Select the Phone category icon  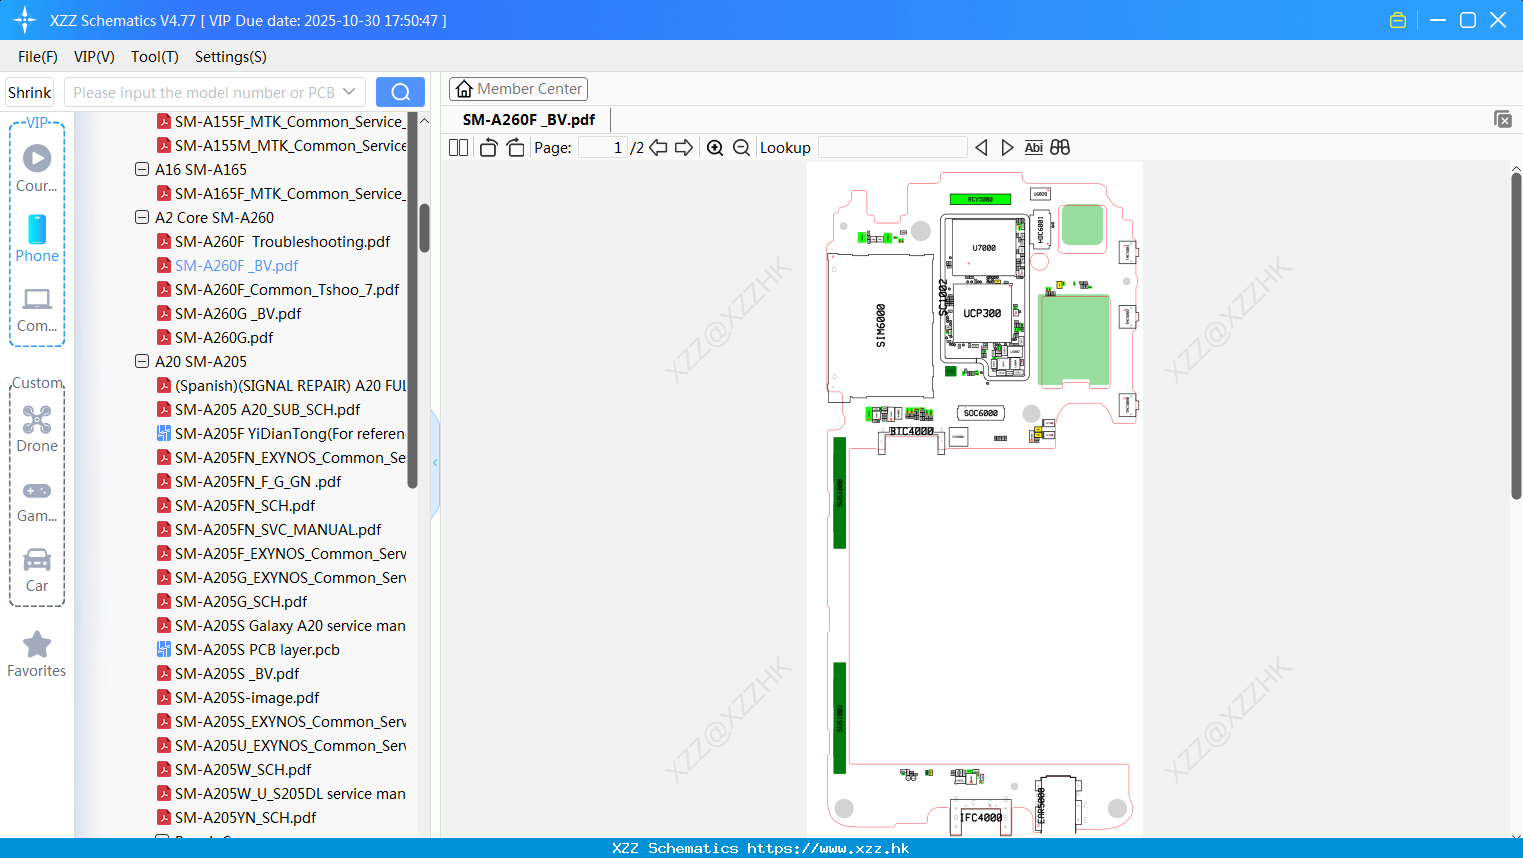click(37, 239)
